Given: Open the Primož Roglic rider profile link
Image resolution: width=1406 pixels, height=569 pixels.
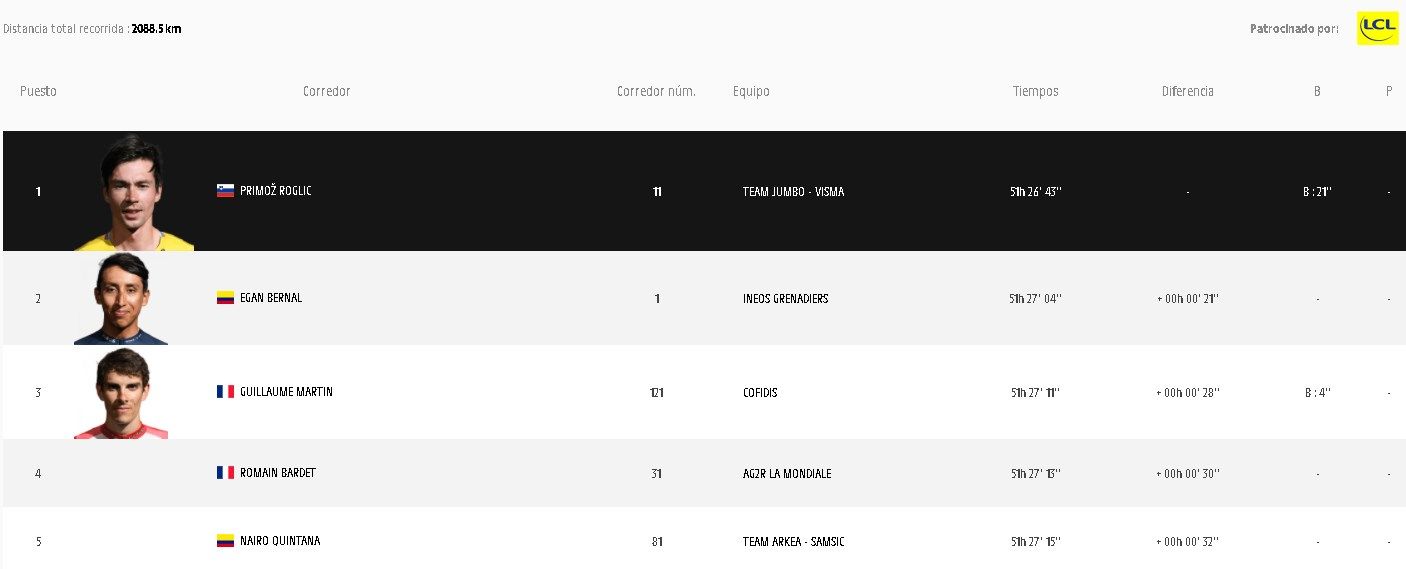Looking at the screenshot, I should pyautogui.click(x=276, y=191).
